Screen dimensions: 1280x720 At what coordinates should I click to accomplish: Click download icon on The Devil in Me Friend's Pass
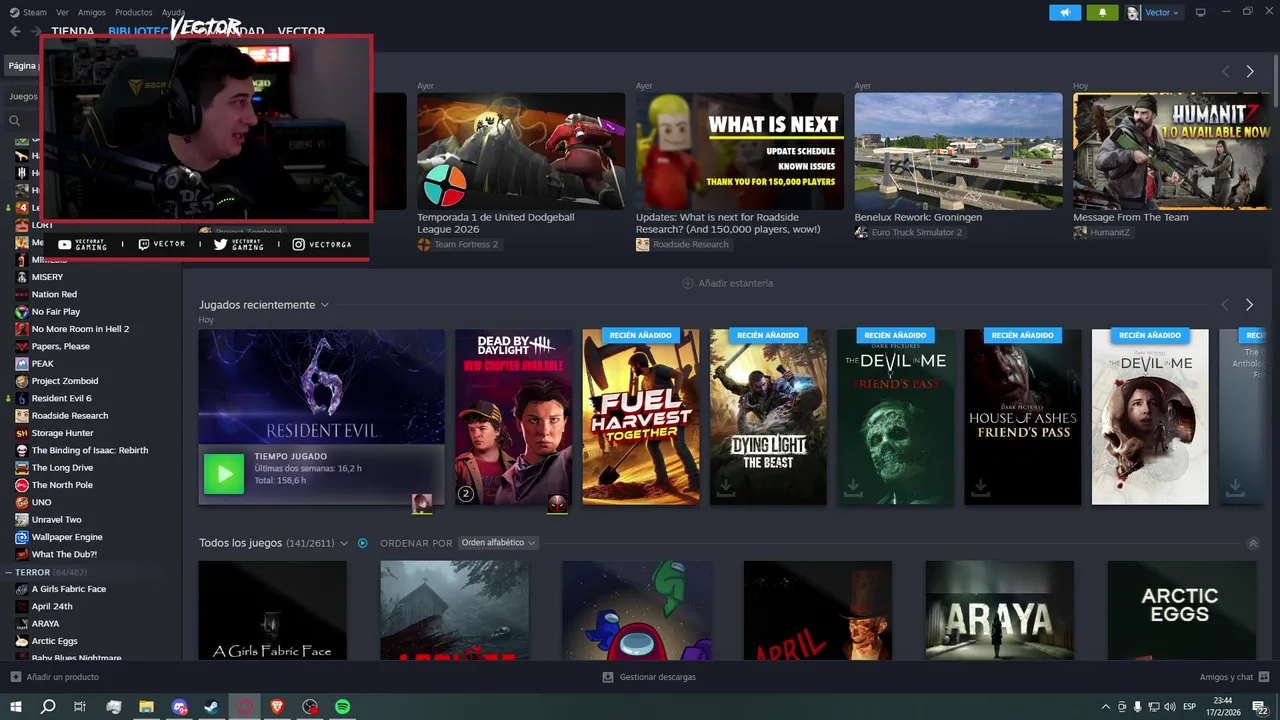click(x=853, y=487)
